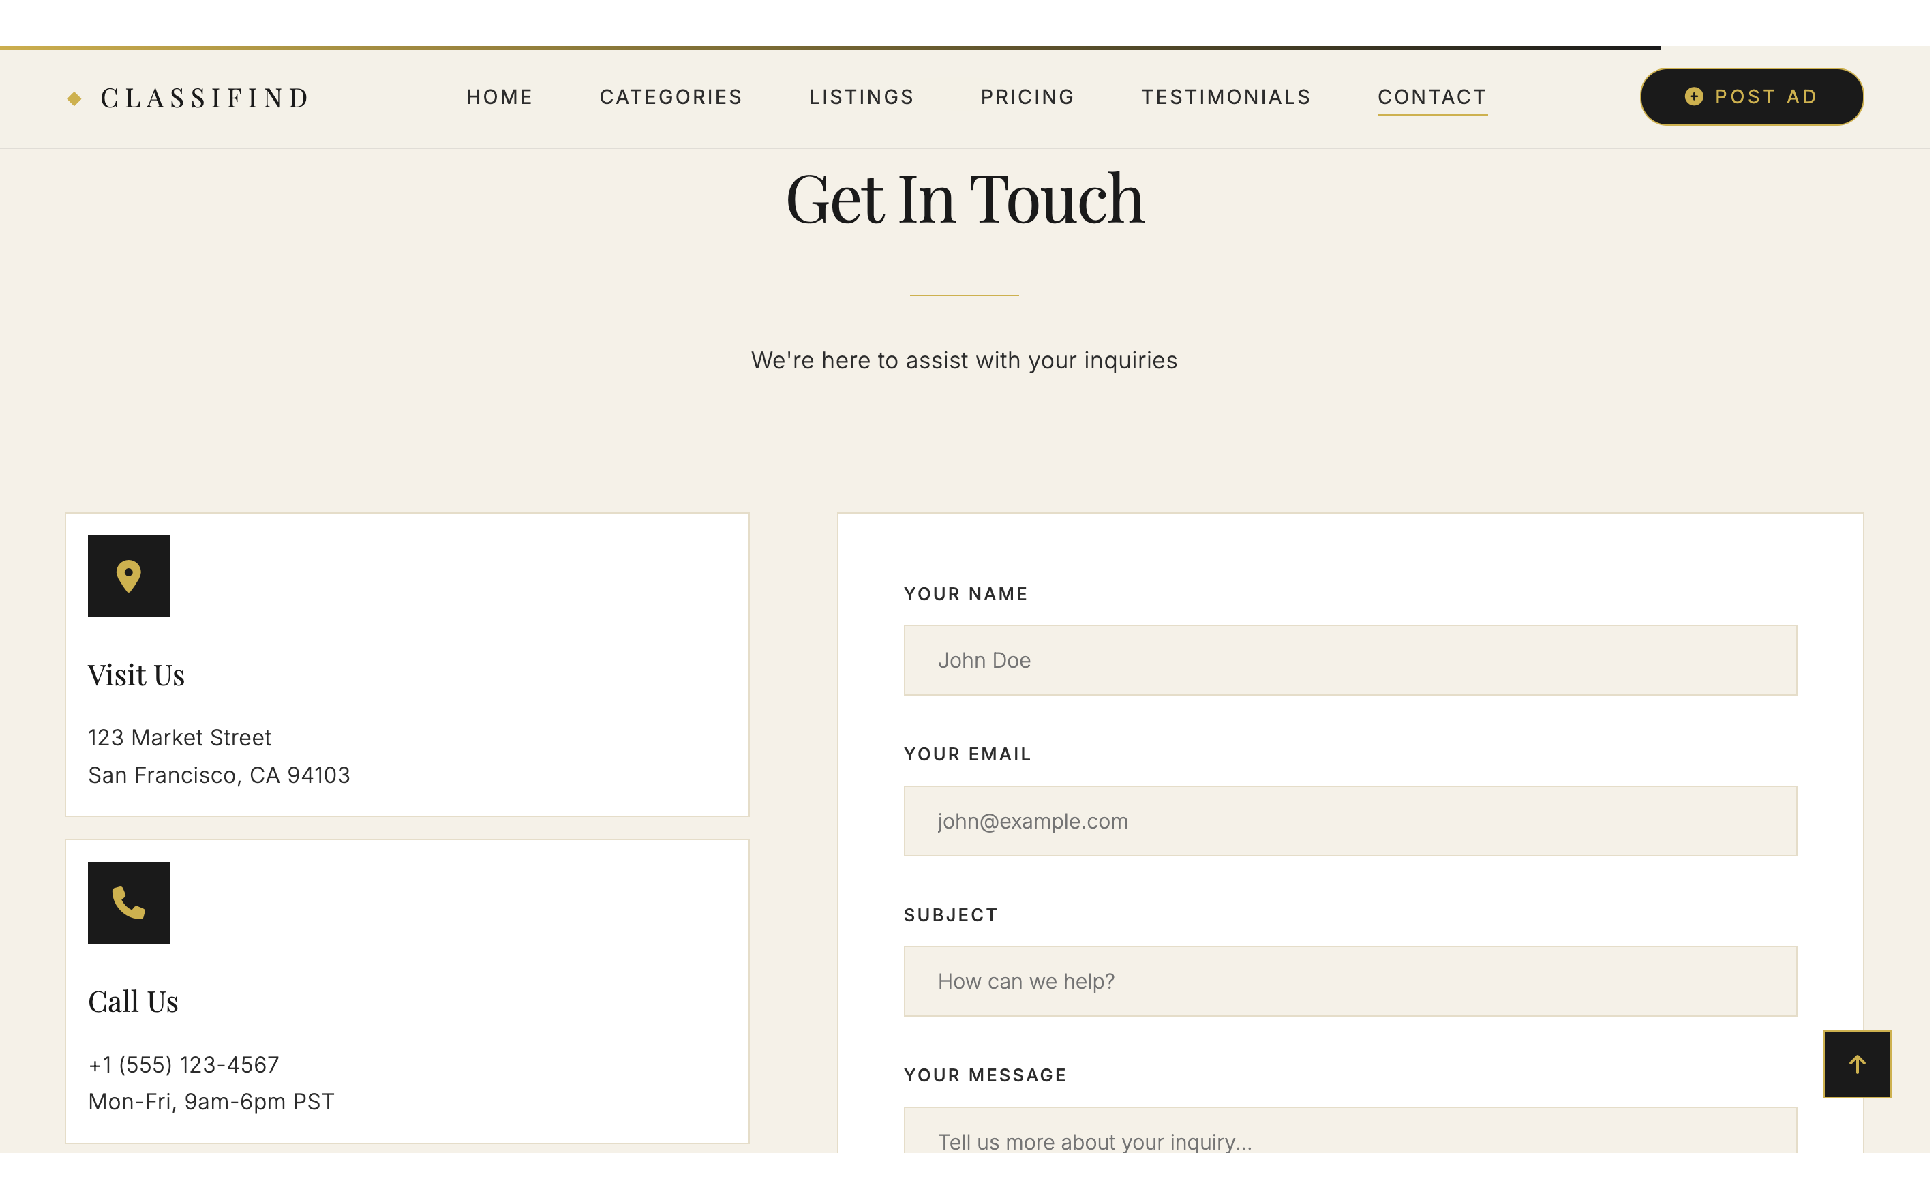Open the CLASSIFIND home logo text
Viewport: 1930px width, 1200px height.
205,98
